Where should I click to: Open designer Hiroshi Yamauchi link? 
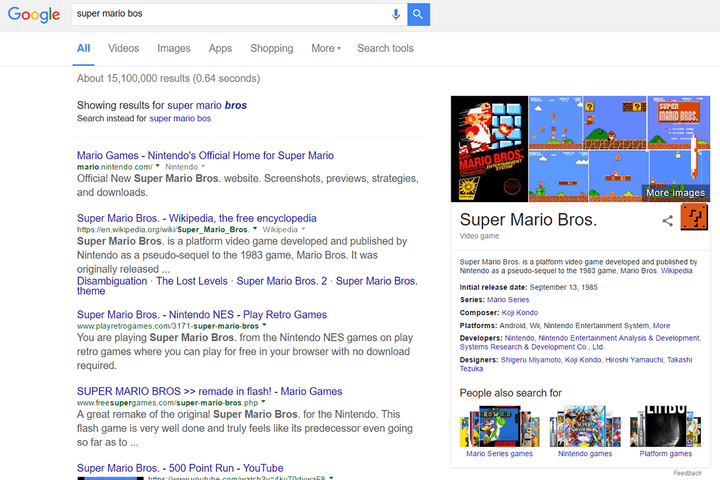point(634,360)
